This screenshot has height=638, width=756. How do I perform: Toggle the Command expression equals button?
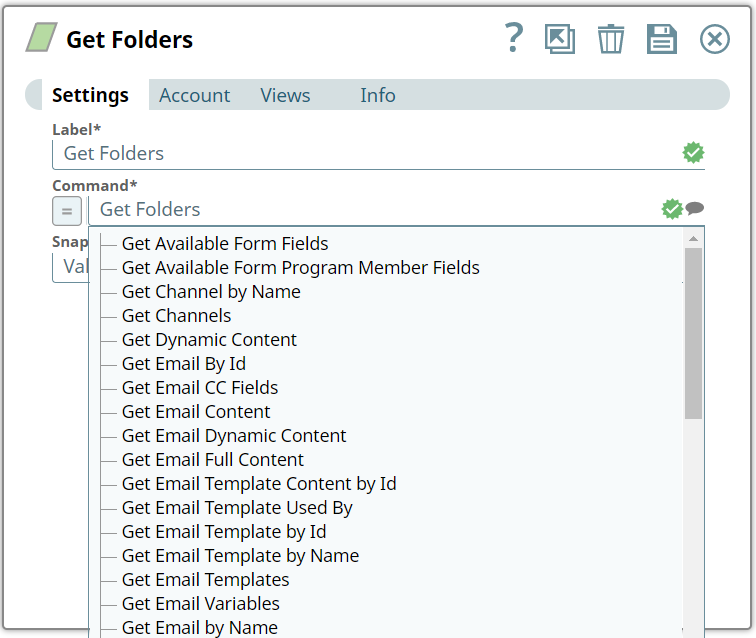click(67, 211)
